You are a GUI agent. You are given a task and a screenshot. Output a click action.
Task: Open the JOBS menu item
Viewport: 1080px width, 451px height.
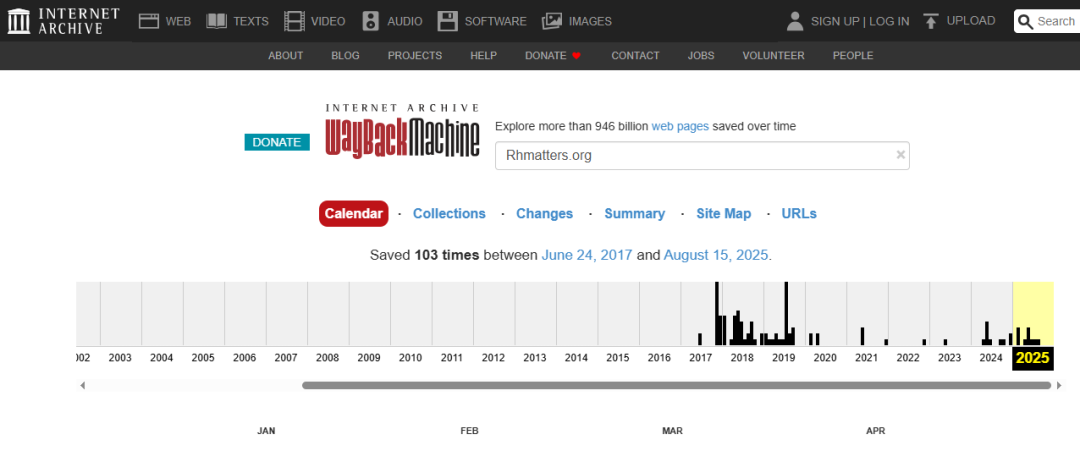point(701,56)
